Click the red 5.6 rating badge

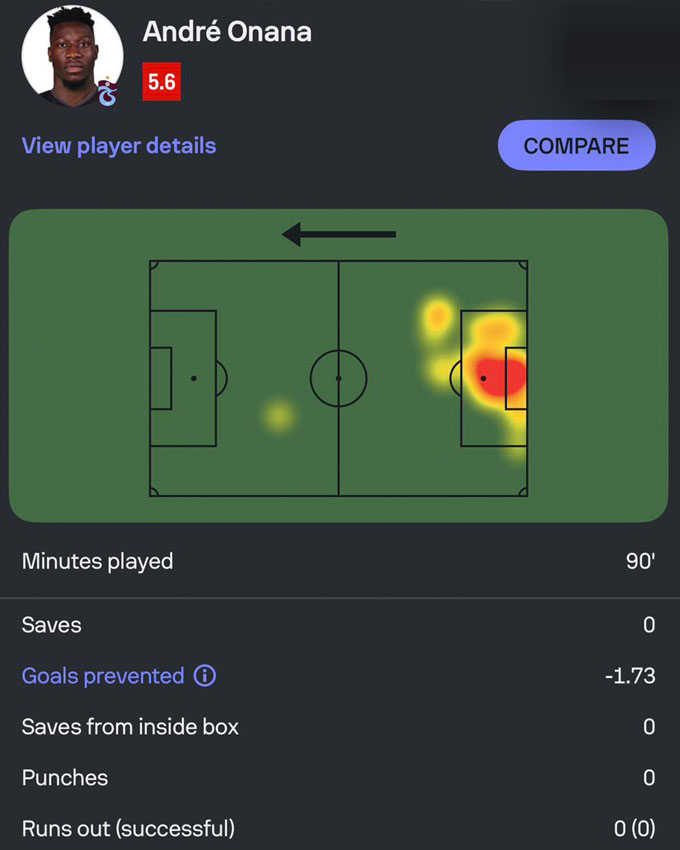pos(161,83)
